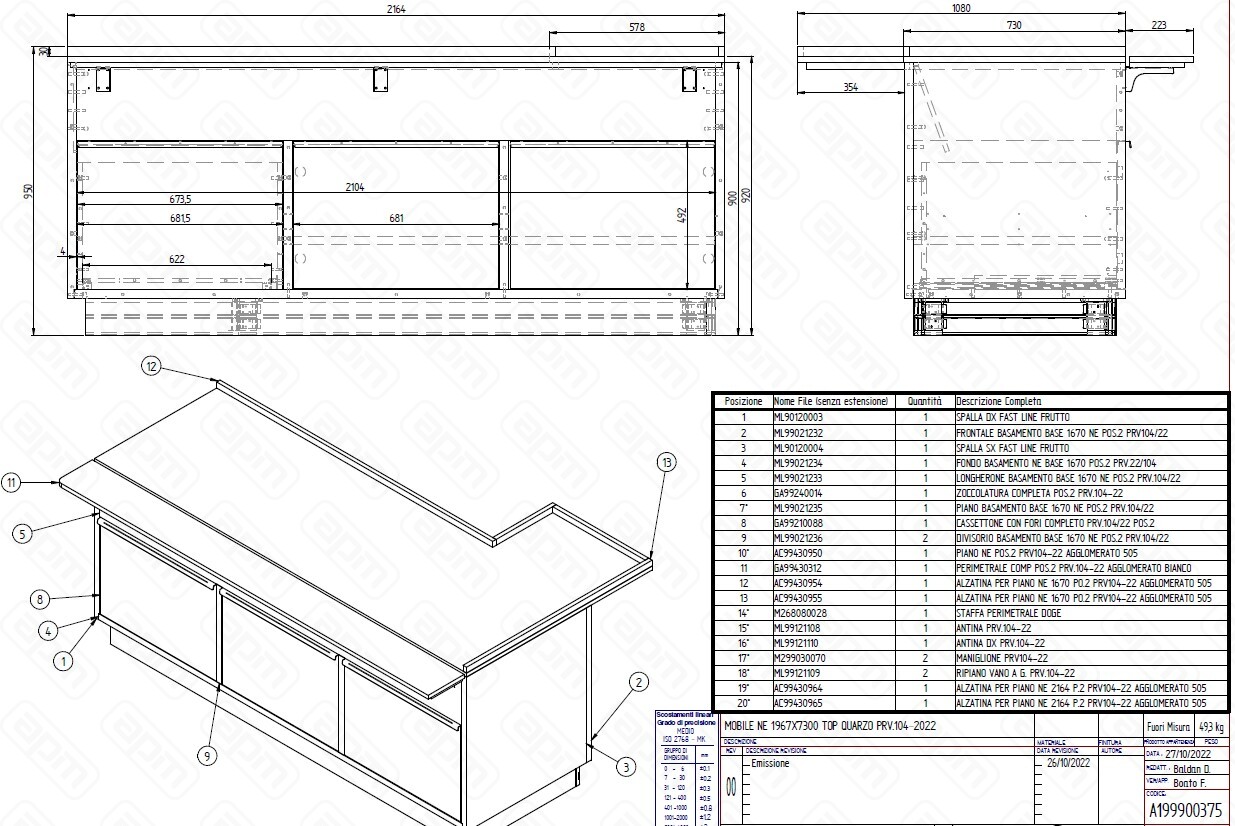
Task: Click file name GA99240014 in parts table
Action: point(798,493)
